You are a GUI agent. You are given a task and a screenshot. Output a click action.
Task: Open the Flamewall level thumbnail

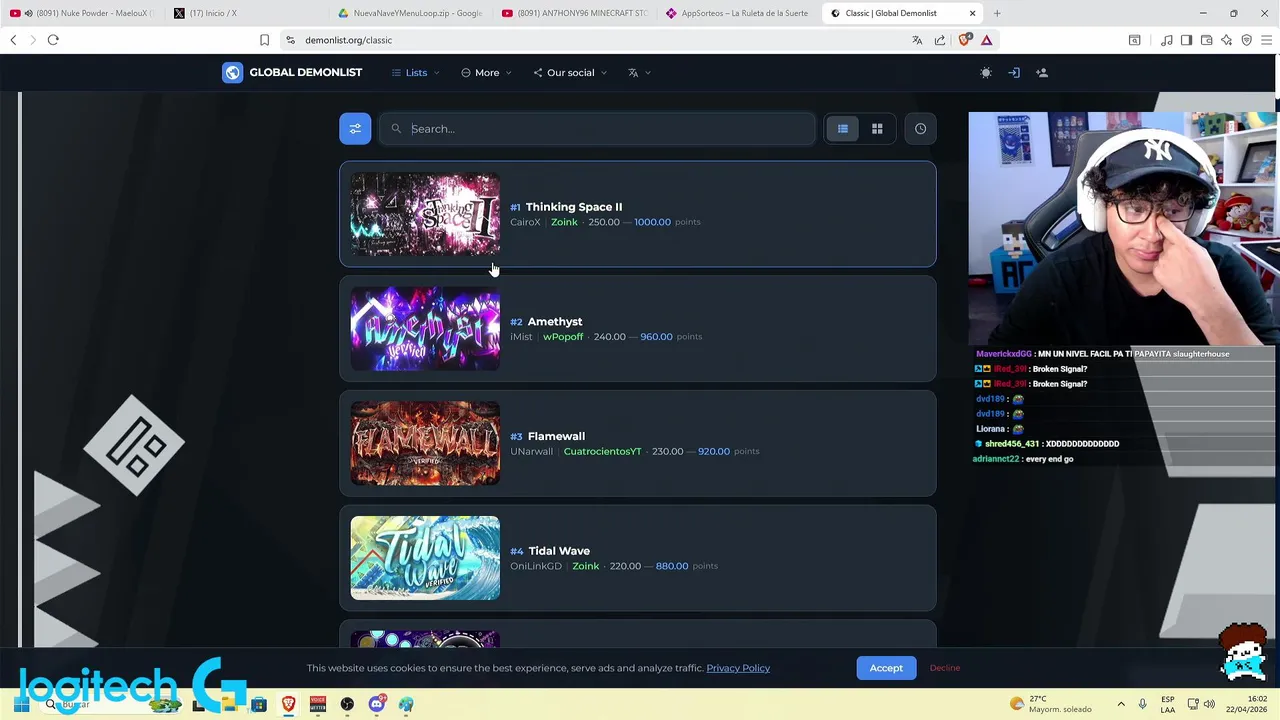[425, 443]
